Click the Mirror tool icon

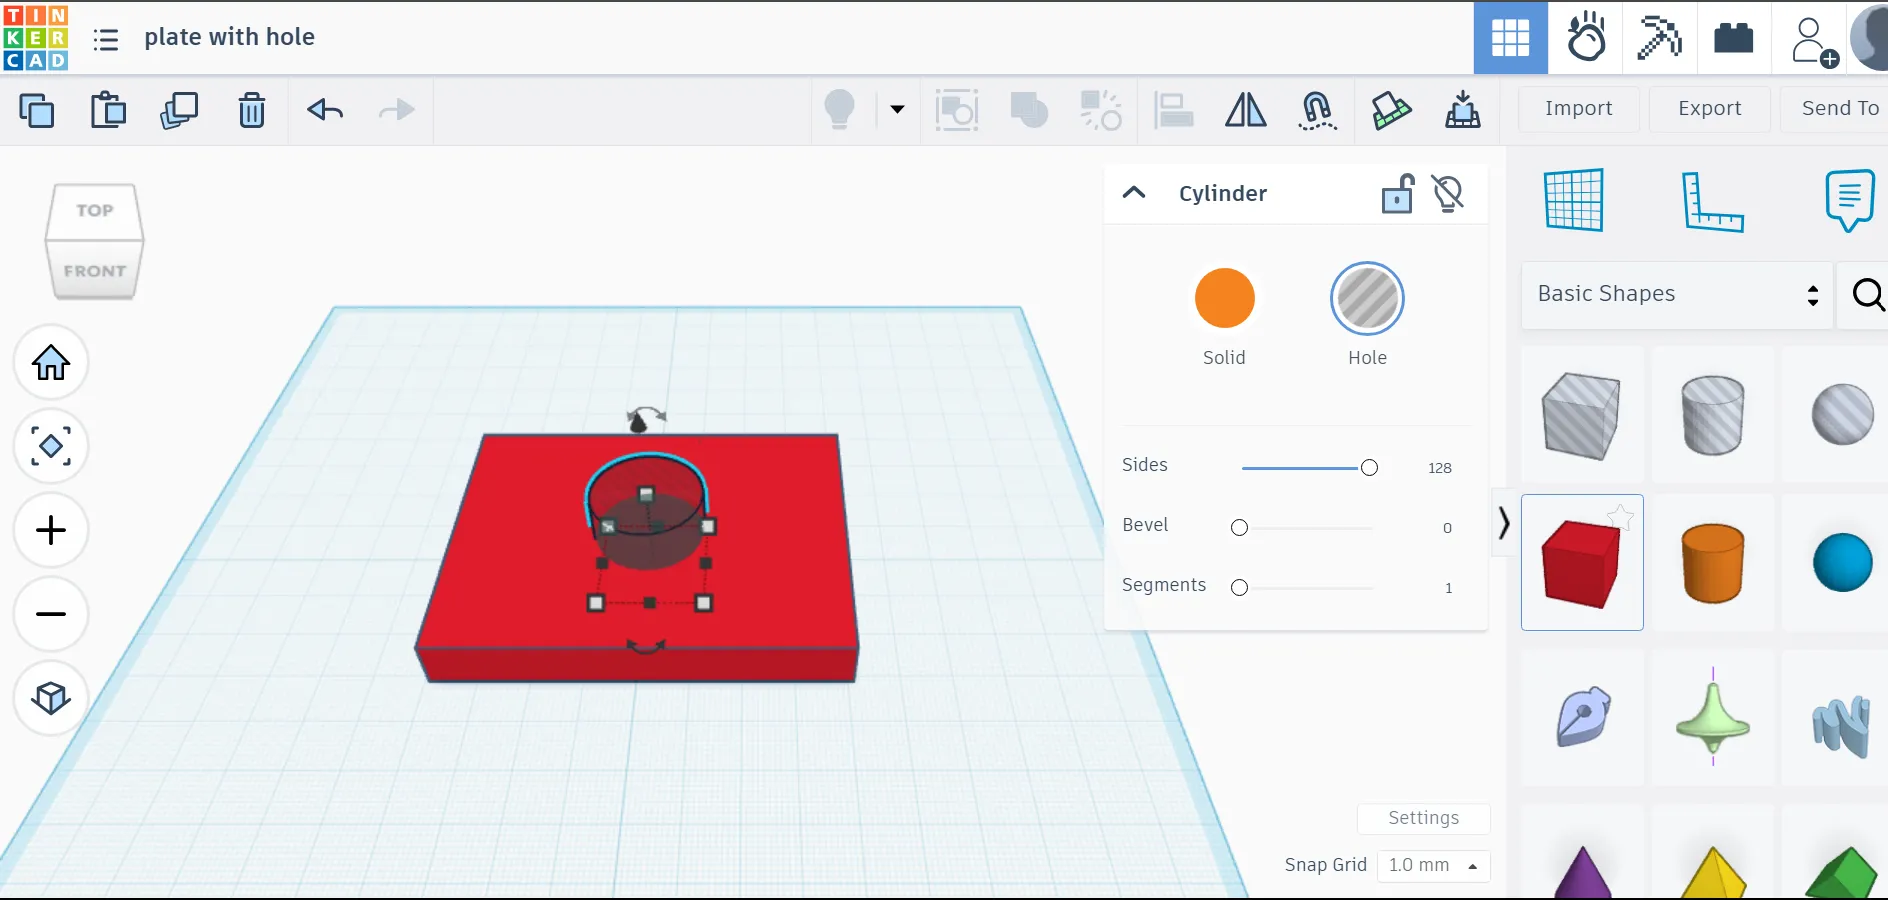click(x=1245, y=110)
